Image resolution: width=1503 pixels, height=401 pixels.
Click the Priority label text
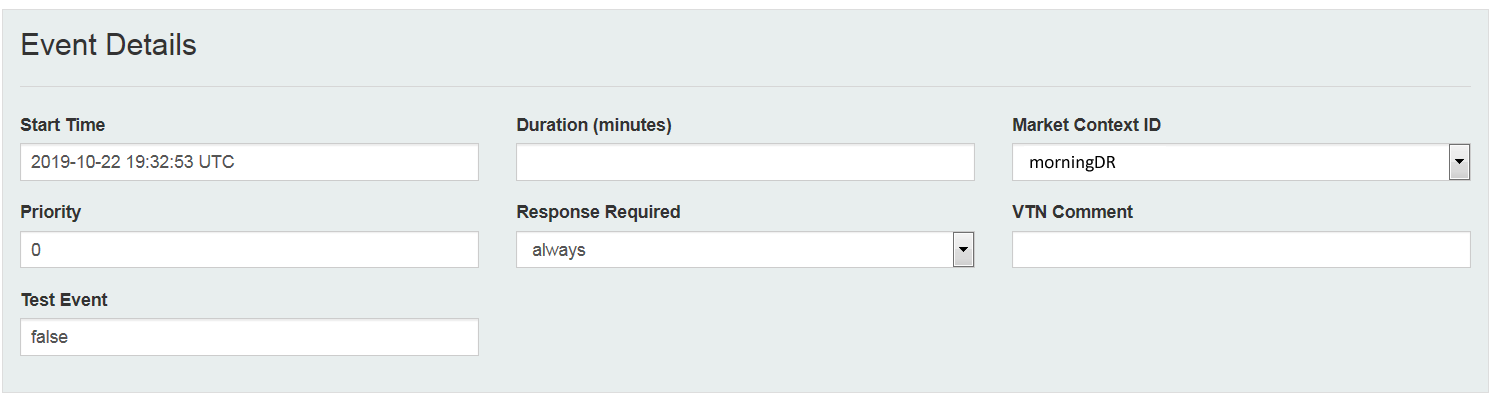(50, 212)
